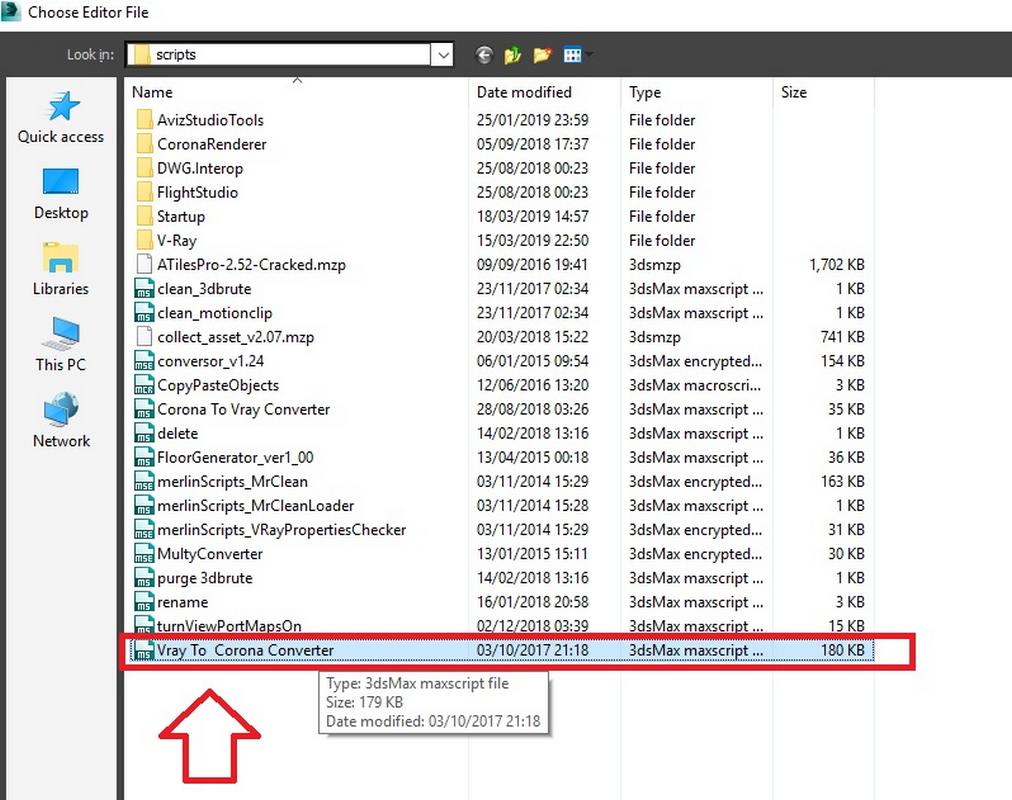Click date 28/08/2018 03:26 cell
This screenshot has height=800, width=1012.
532,409
